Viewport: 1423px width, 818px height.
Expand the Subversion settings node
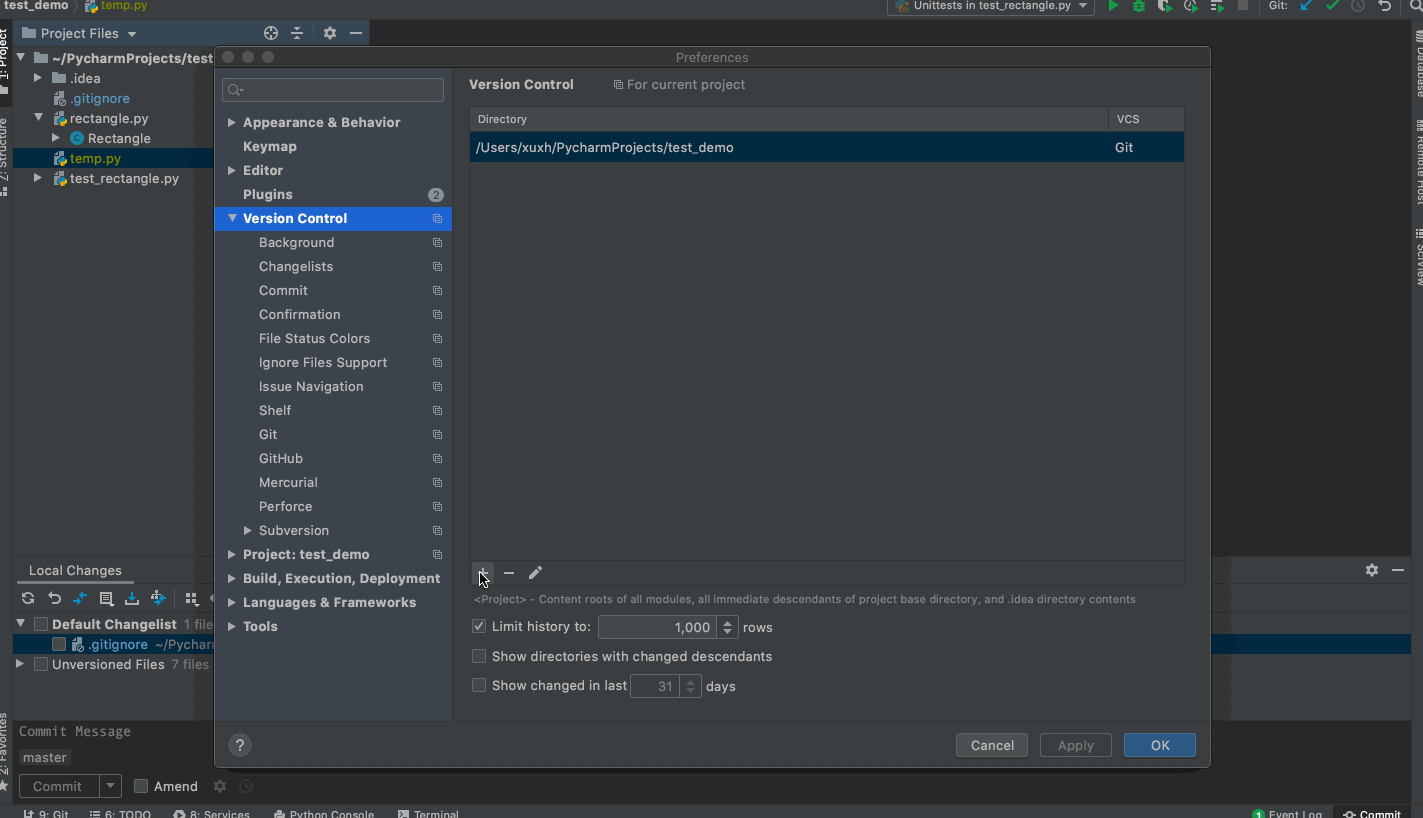pyautogui.click(x=248, y=530)
